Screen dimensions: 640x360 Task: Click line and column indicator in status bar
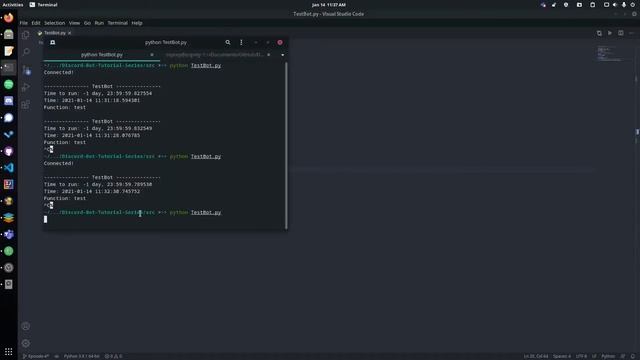point(536,356)
